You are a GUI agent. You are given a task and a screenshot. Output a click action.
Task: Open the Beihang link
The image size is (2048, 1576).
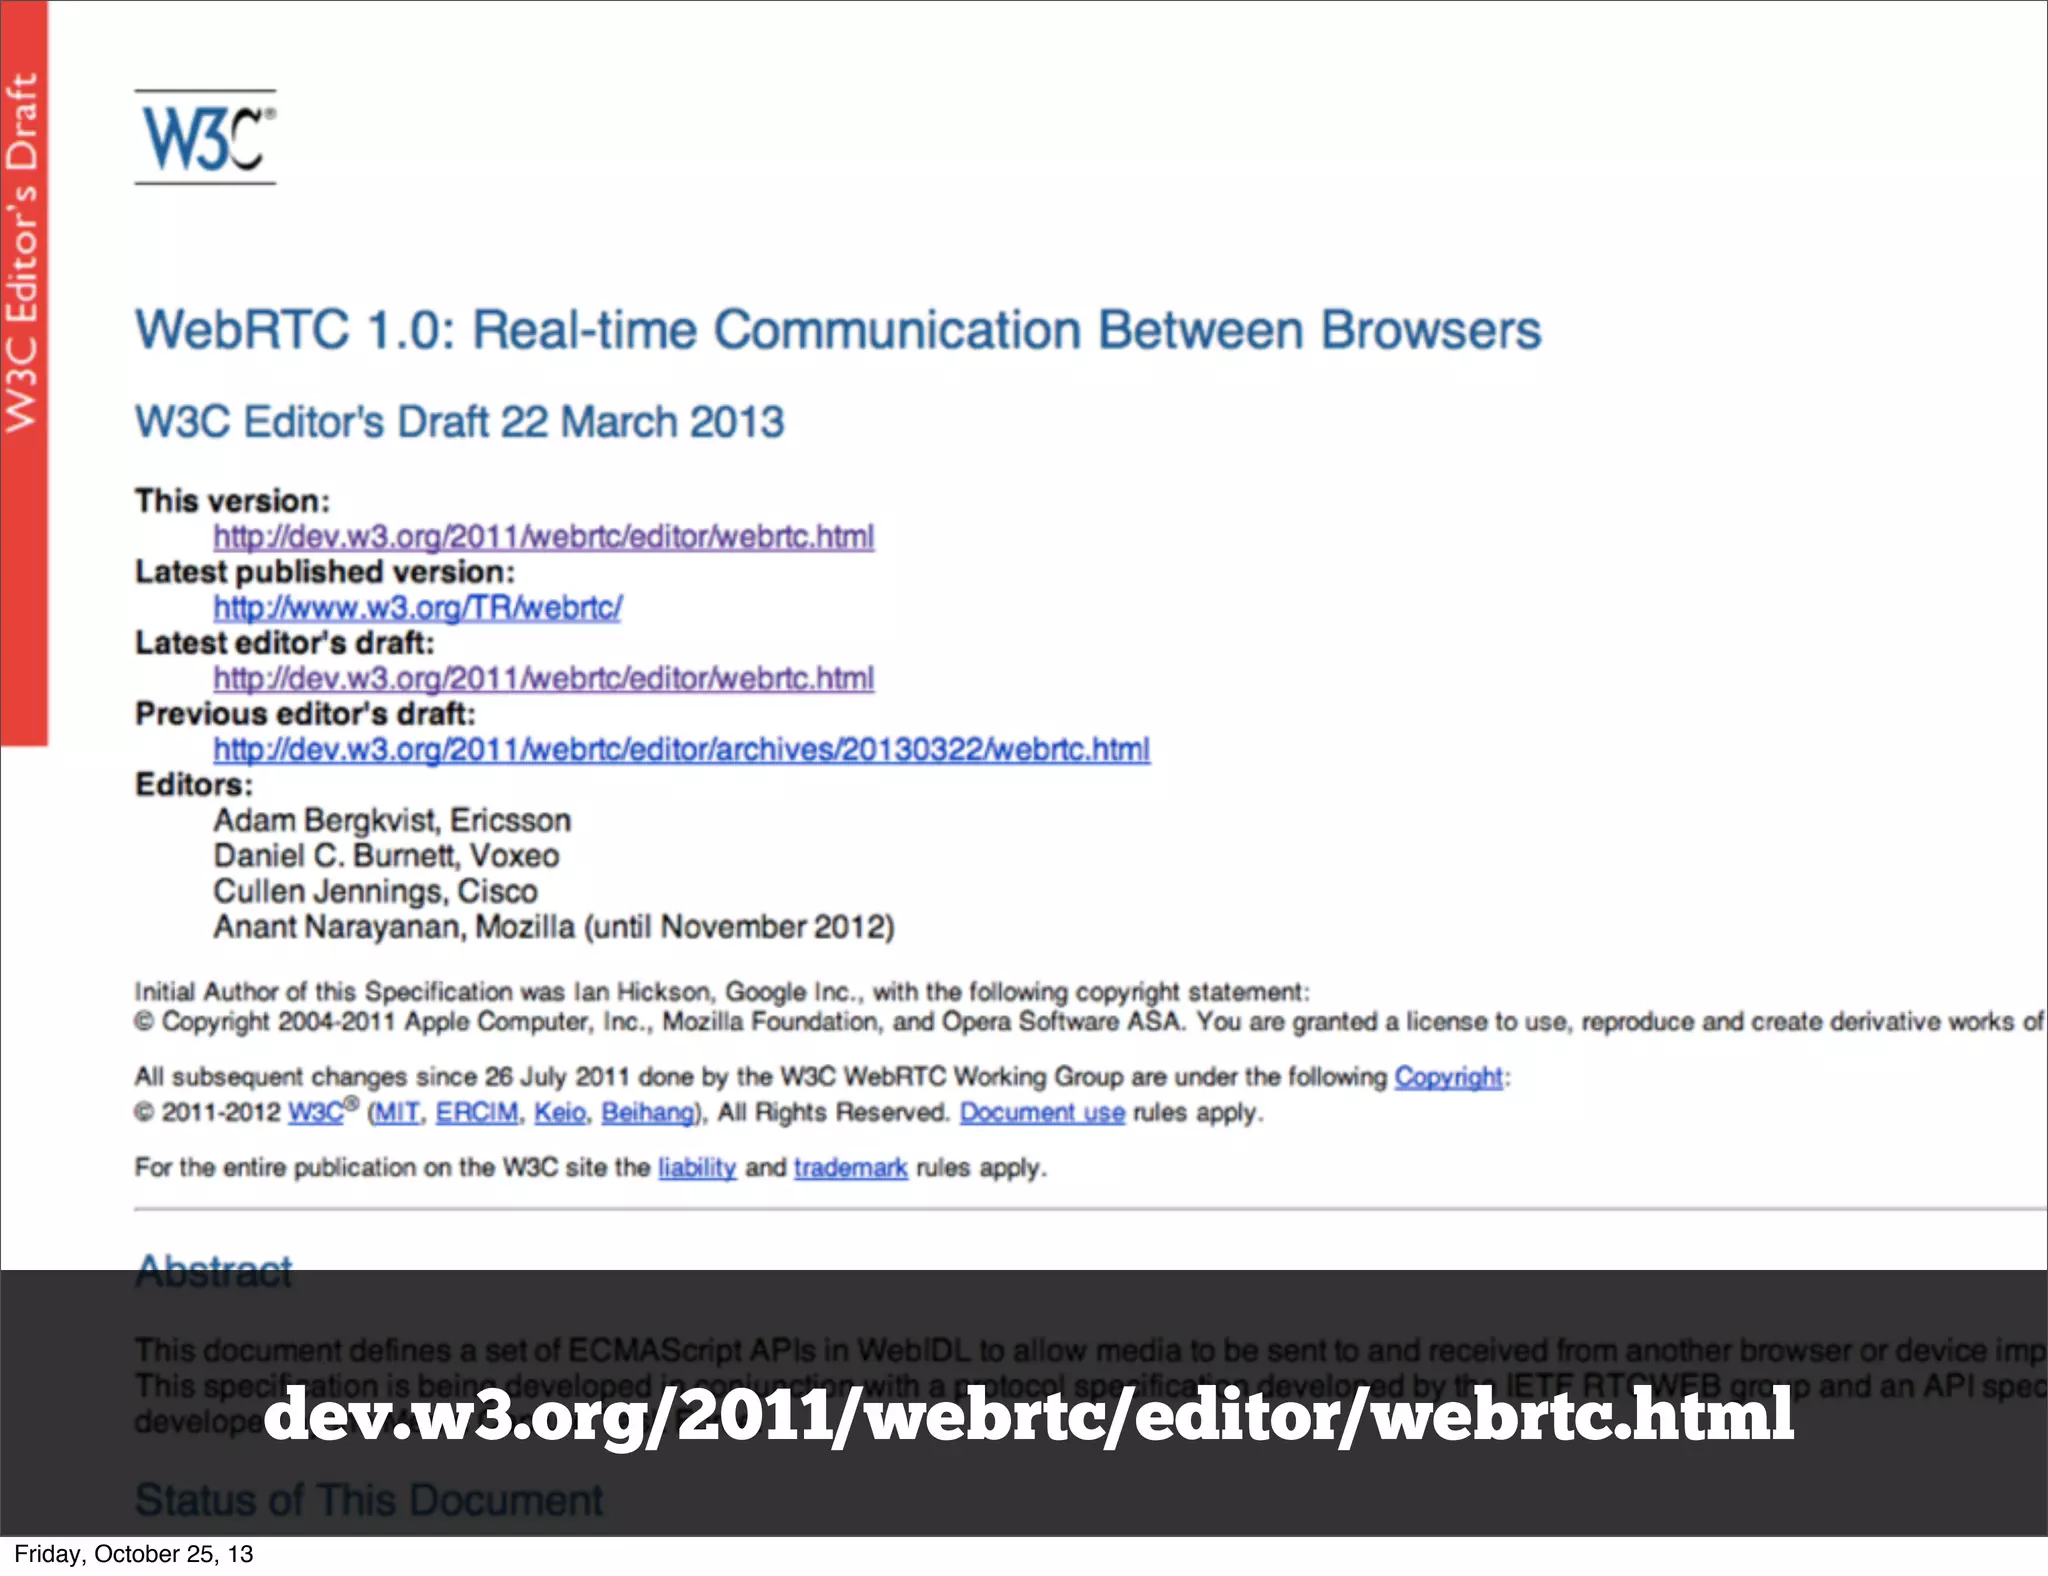pyautogui.click(x=648, y=1113)
